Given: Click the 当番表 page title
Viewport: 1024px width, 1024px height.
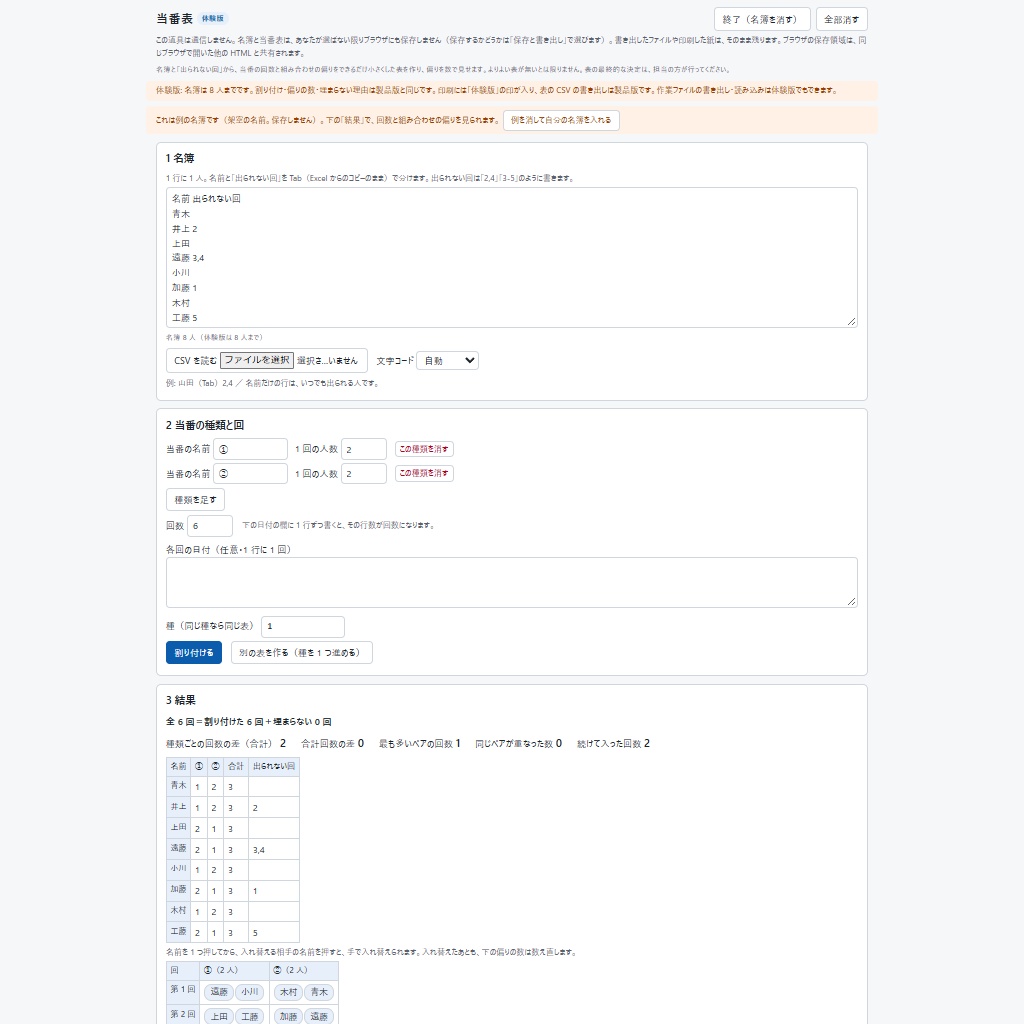Looking at the screenshot, I should 174,19.
